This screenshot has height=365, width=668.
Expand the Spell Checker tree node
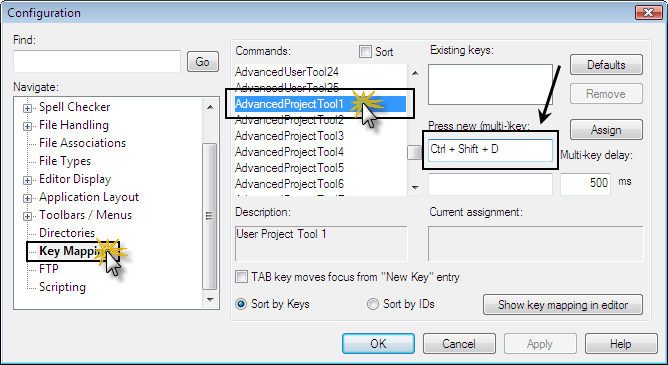(27, 108)
